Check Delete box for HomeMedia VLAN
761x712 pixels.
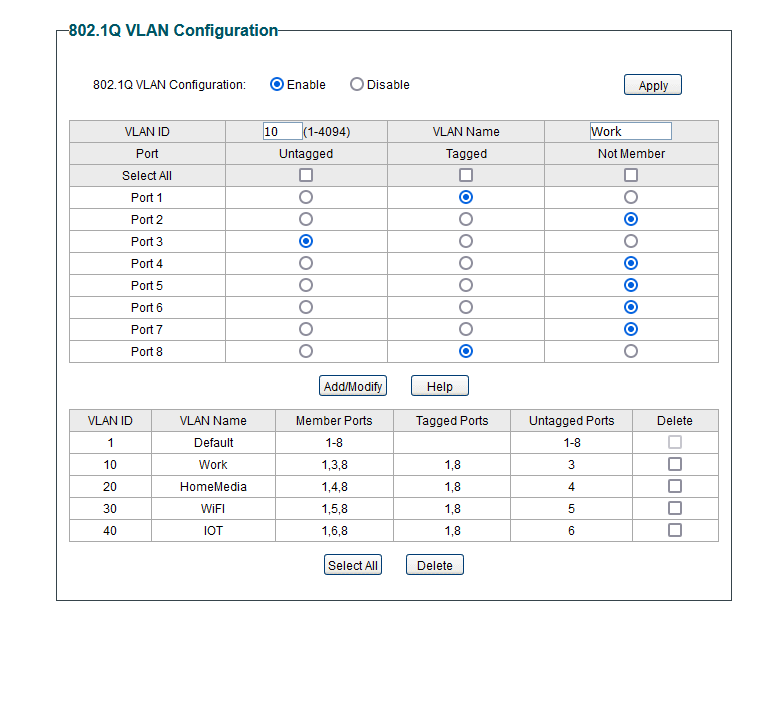click(675, 486)
